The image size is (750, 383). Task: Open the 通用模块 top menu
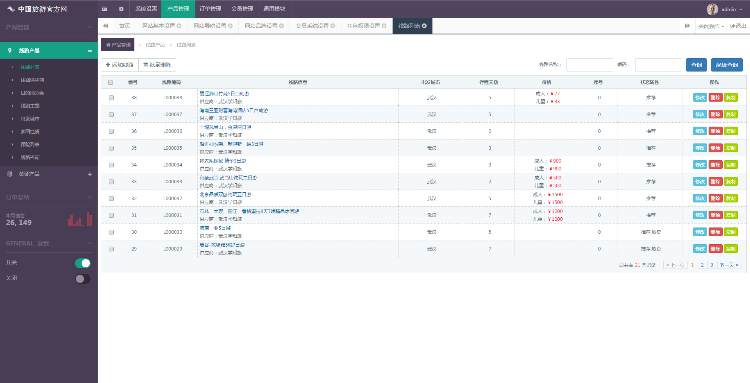tap(274, 9)
